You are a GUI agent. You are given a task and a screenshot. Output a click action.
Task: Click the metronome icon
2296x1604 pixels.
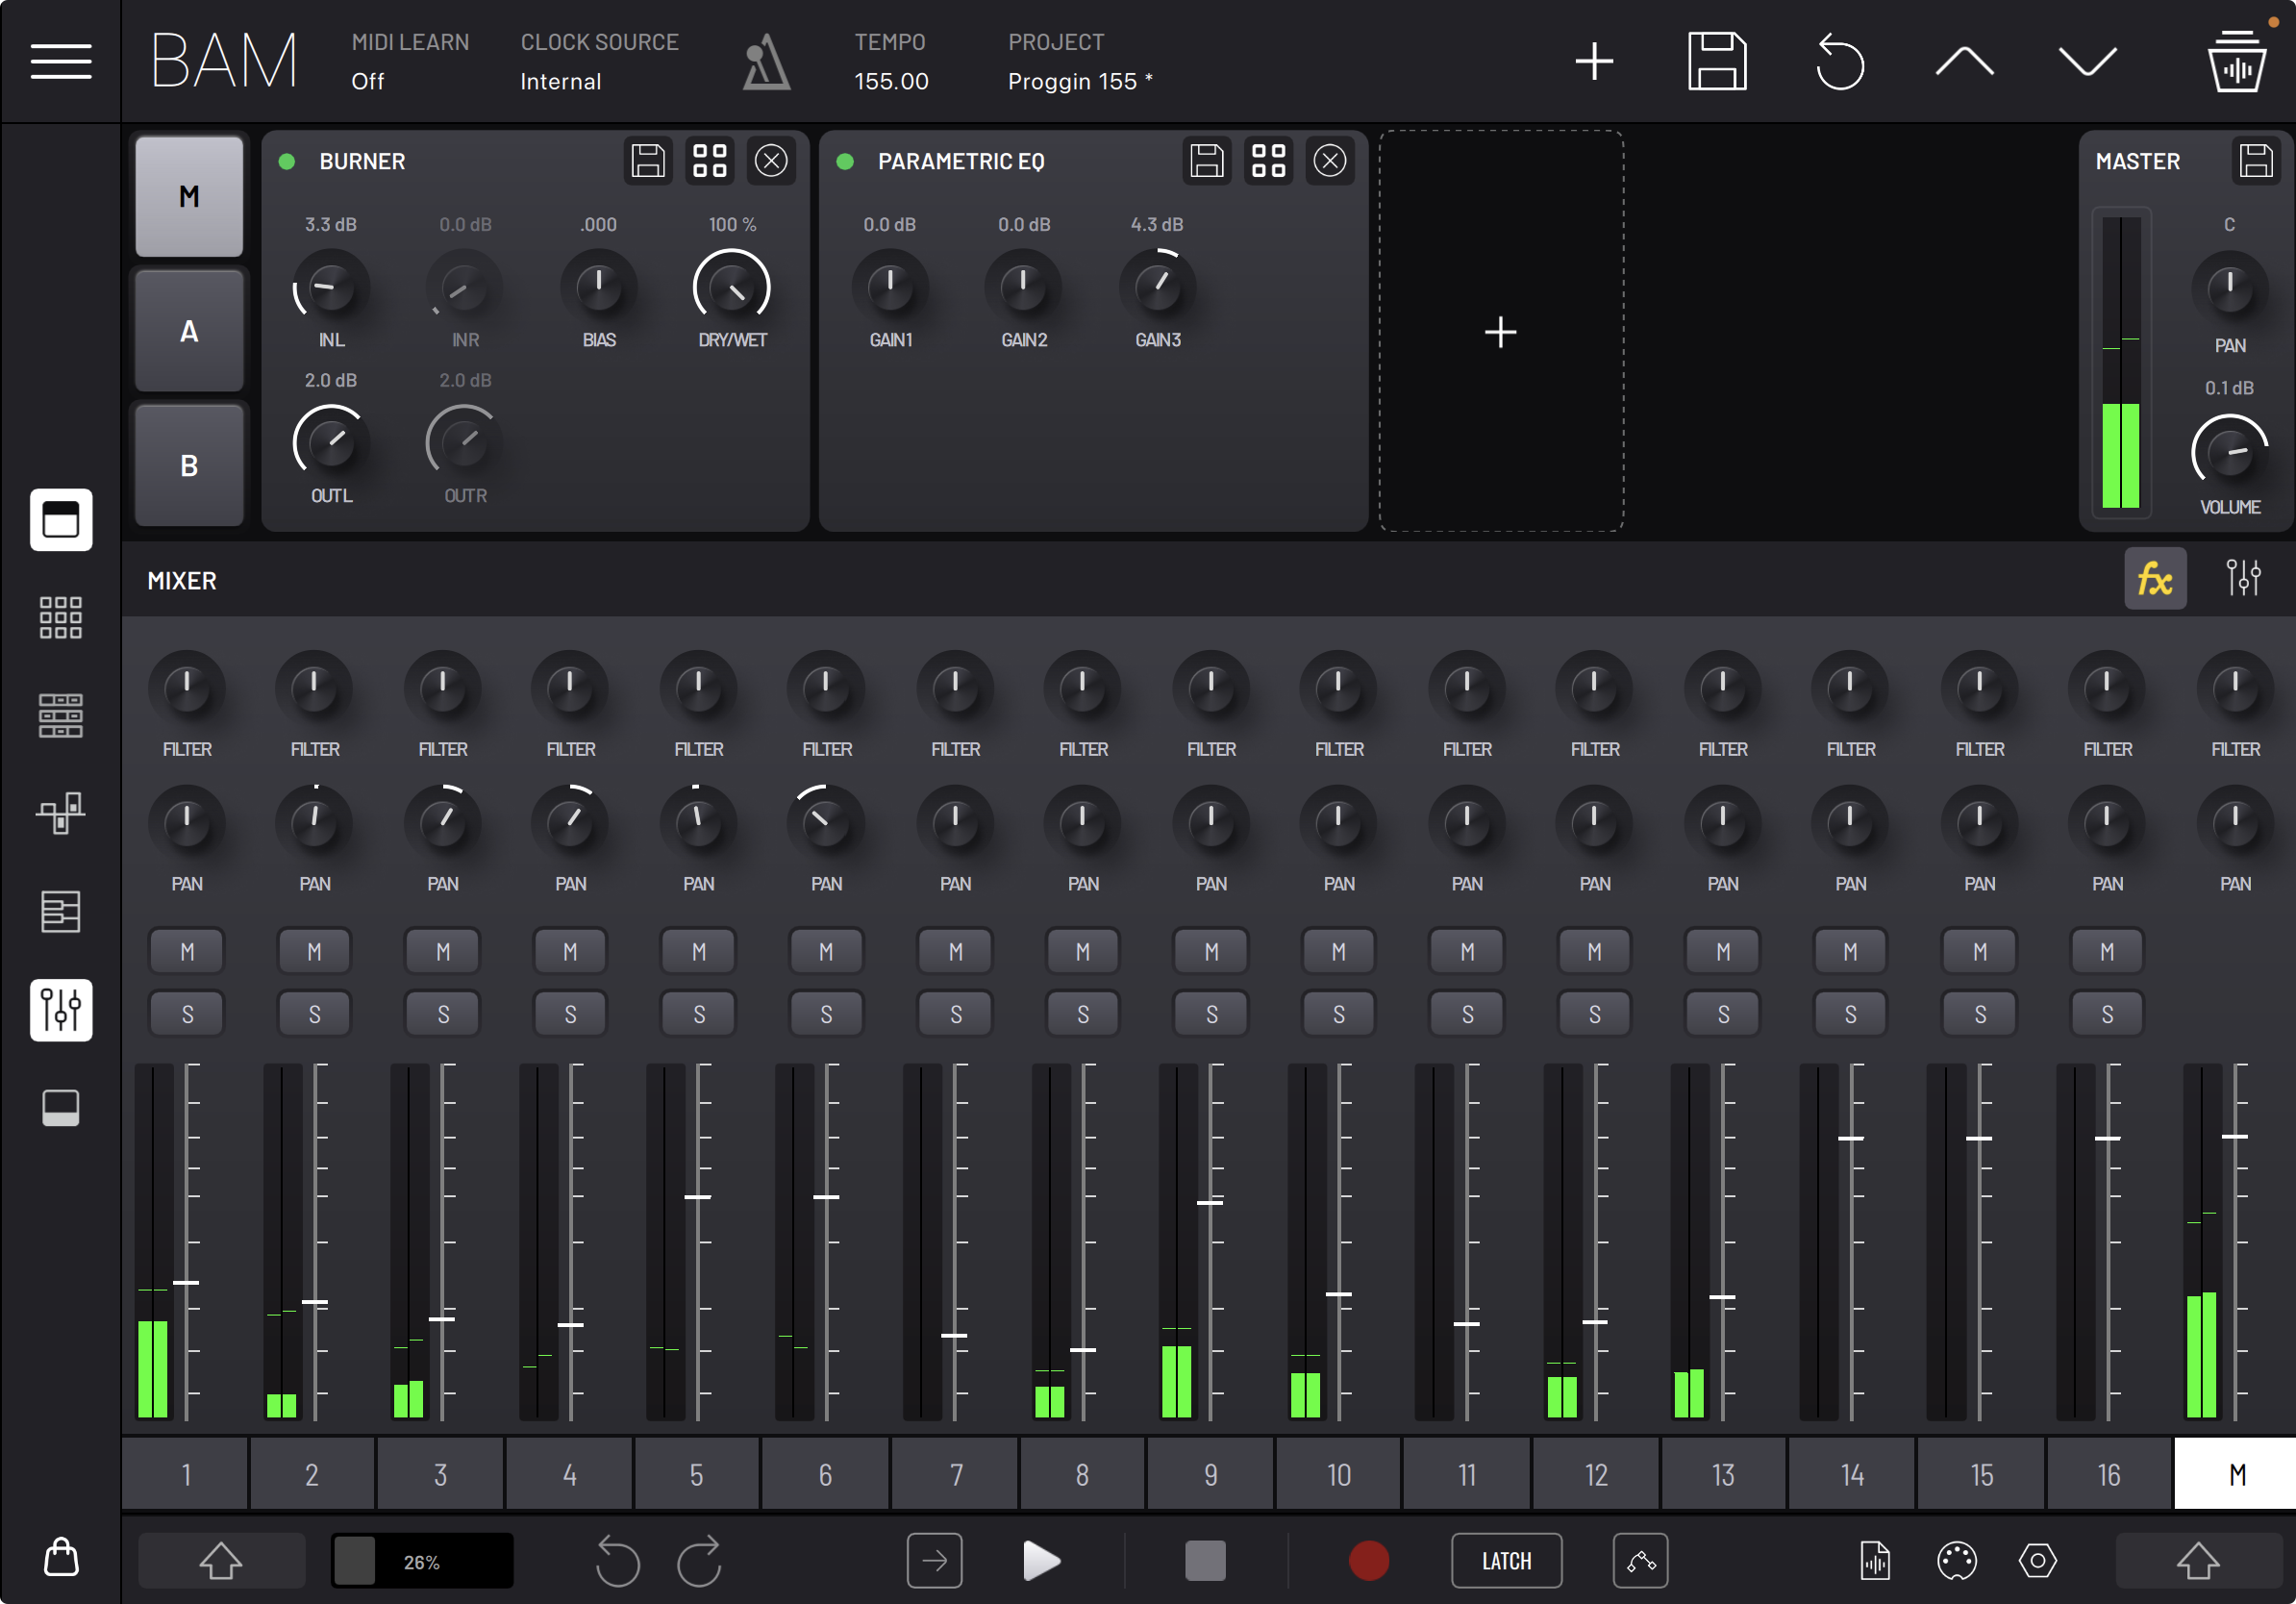(765, 62)
